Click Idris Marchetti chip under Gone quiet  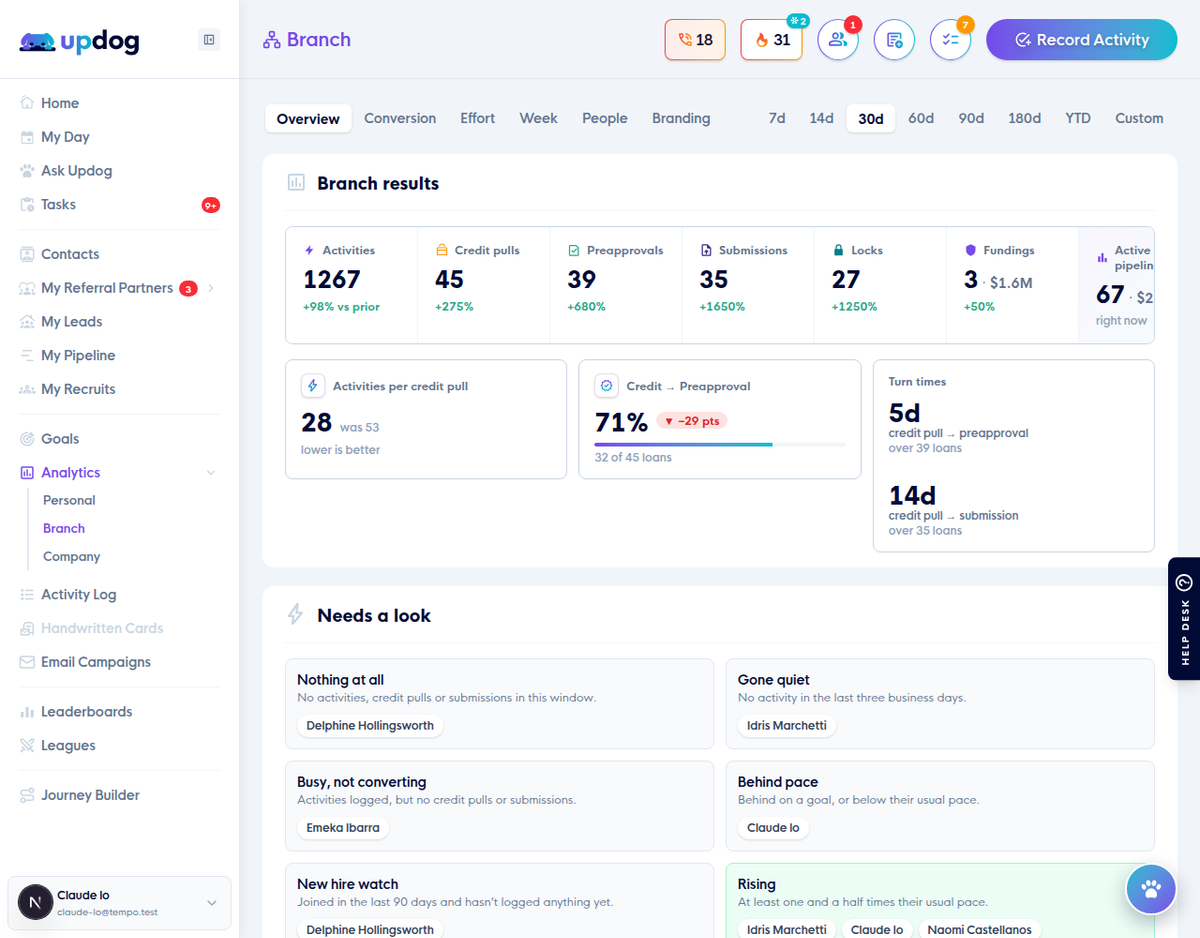point(787,726)
